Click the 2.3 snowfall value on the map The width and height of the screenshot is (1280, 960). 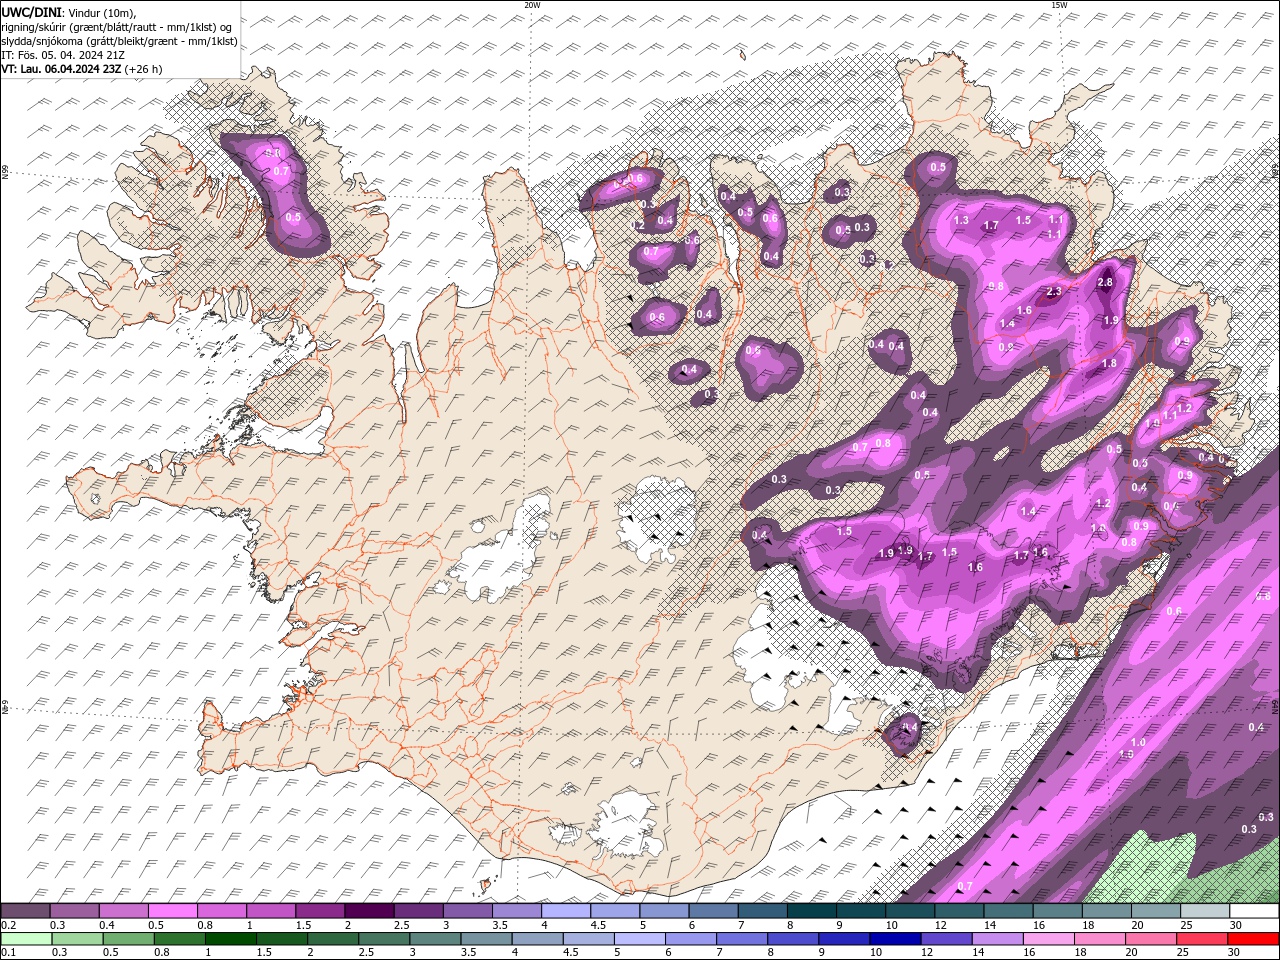pyautogui.click(x=1053, y=292)
